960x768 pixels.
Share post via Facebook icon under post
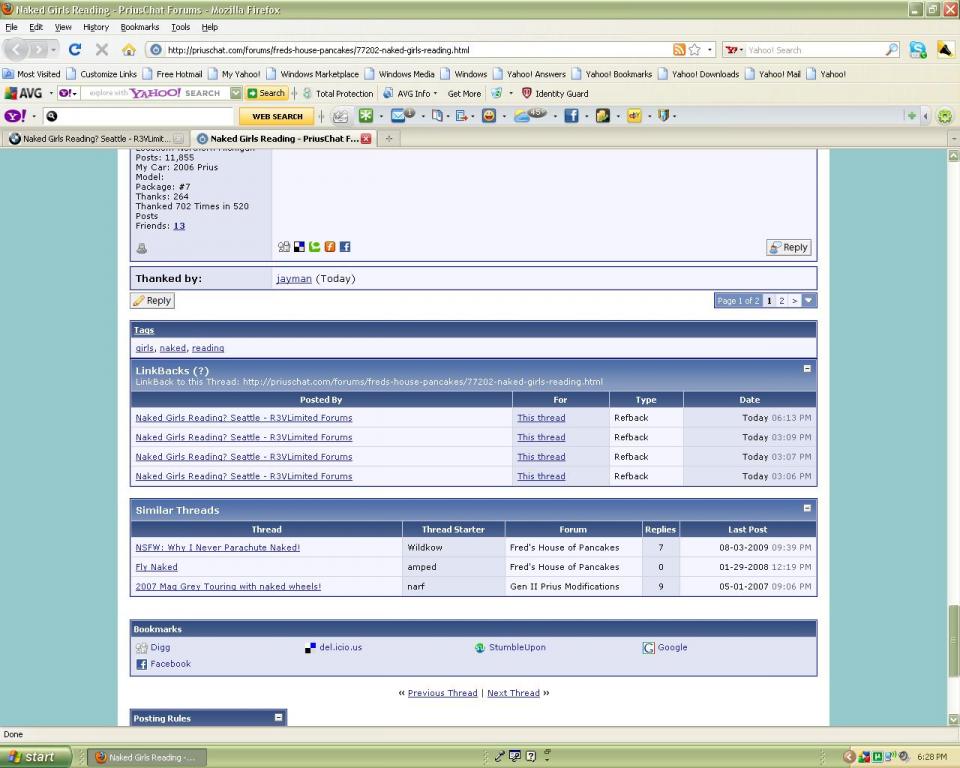[x=345, y=247]
